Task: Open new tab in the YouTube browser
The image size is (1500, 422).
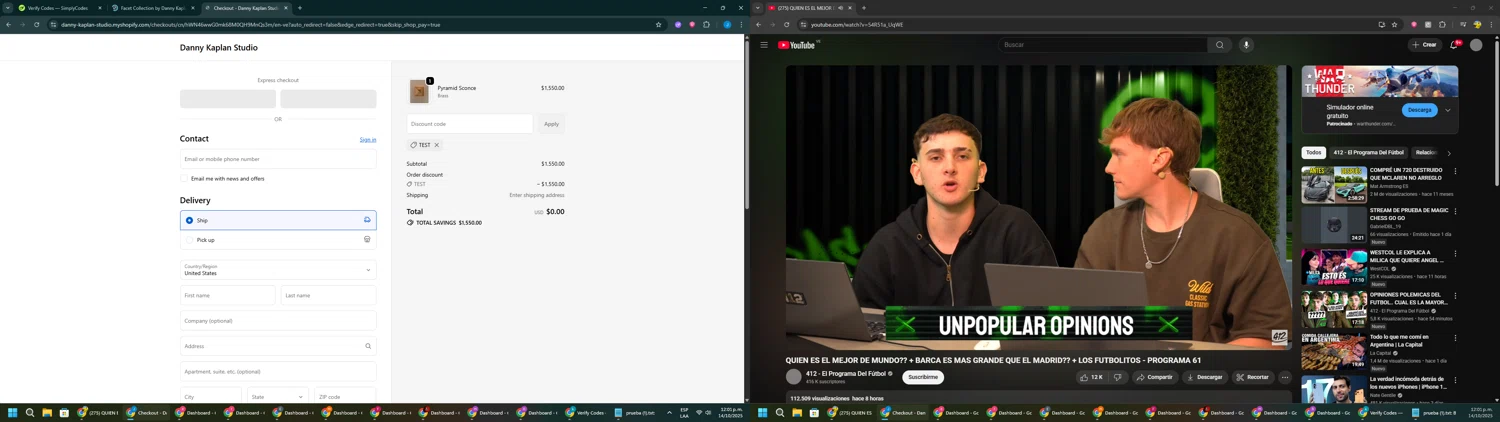Action: (x=864, y=8)
